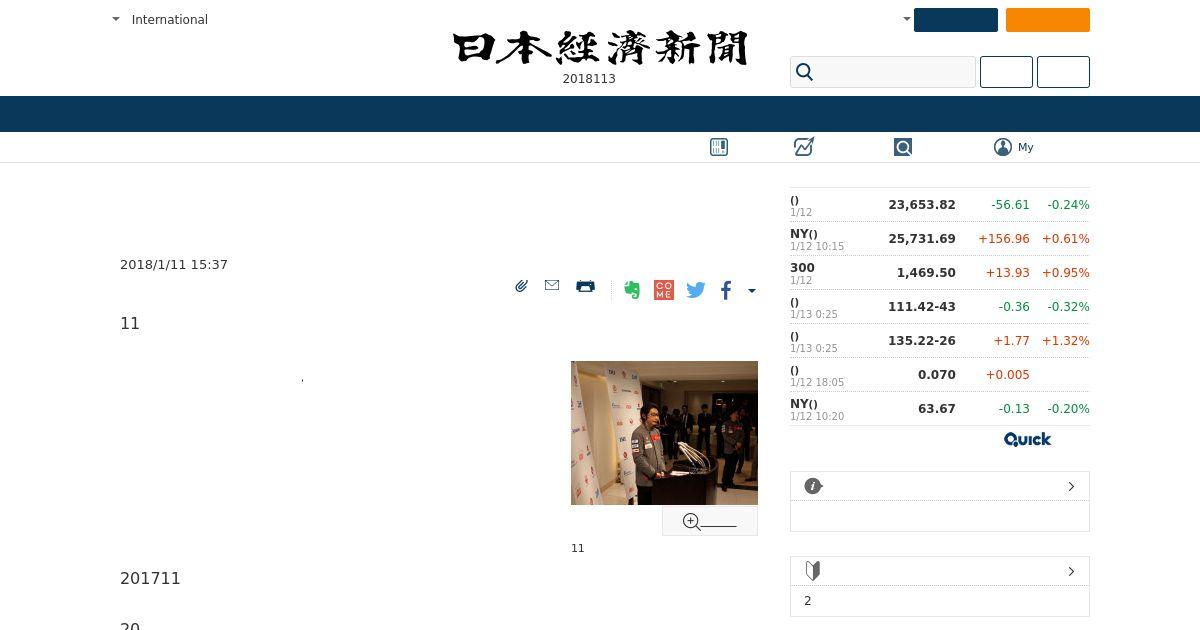Image resolution: width=1200 pixels, height=630 pixels.
Task: Save to Evernote elephant icon
Action: 632,290
